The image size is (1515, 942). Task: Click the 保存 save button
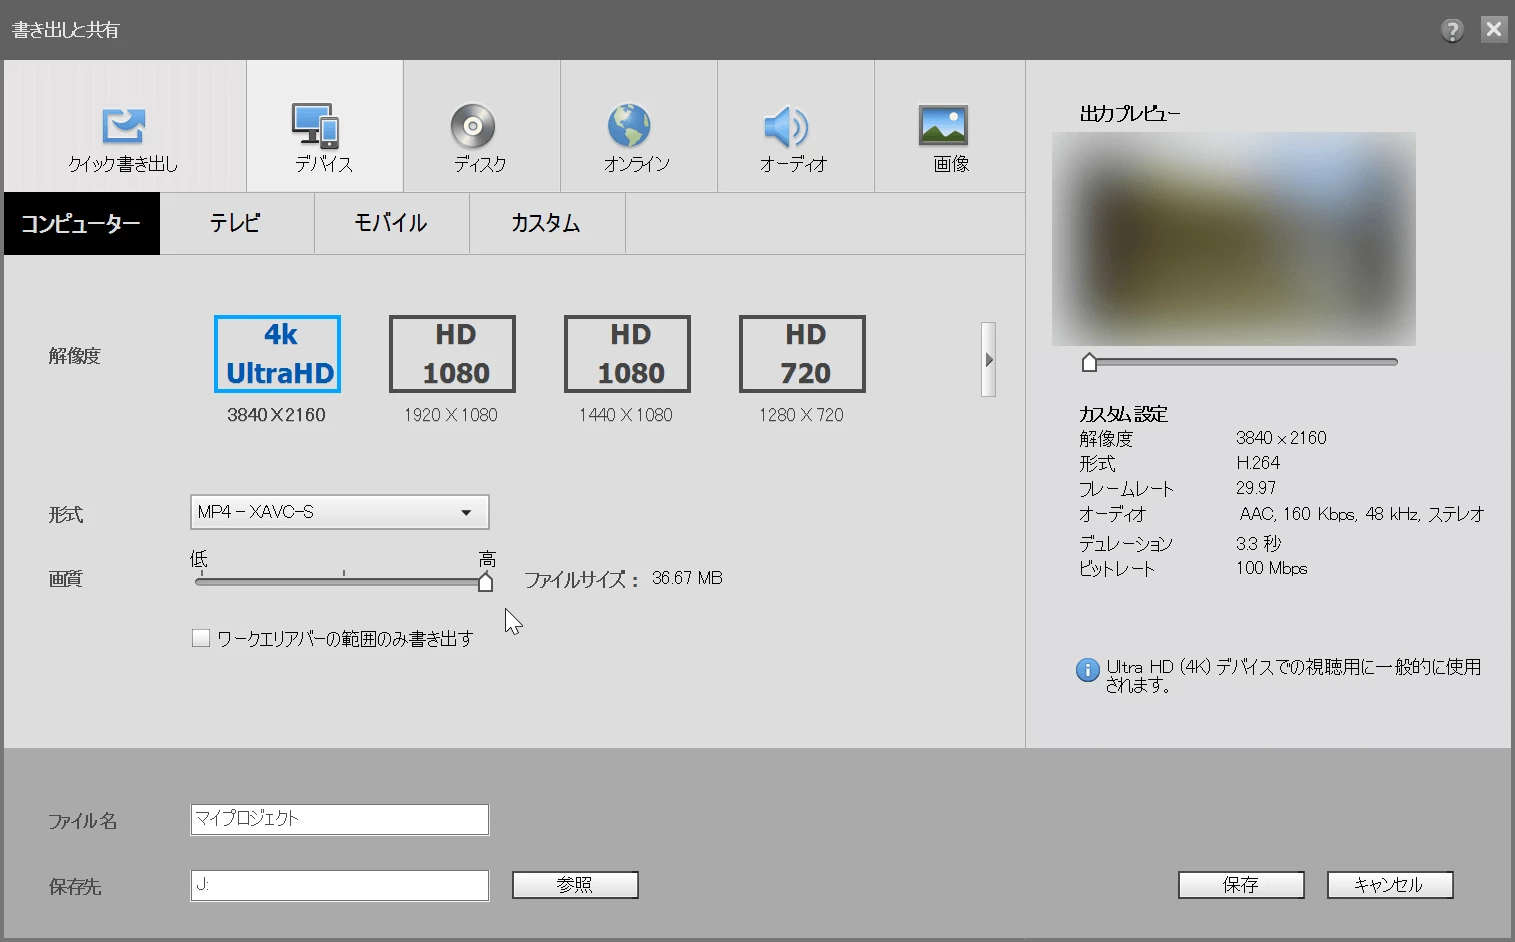[1241, 885]
